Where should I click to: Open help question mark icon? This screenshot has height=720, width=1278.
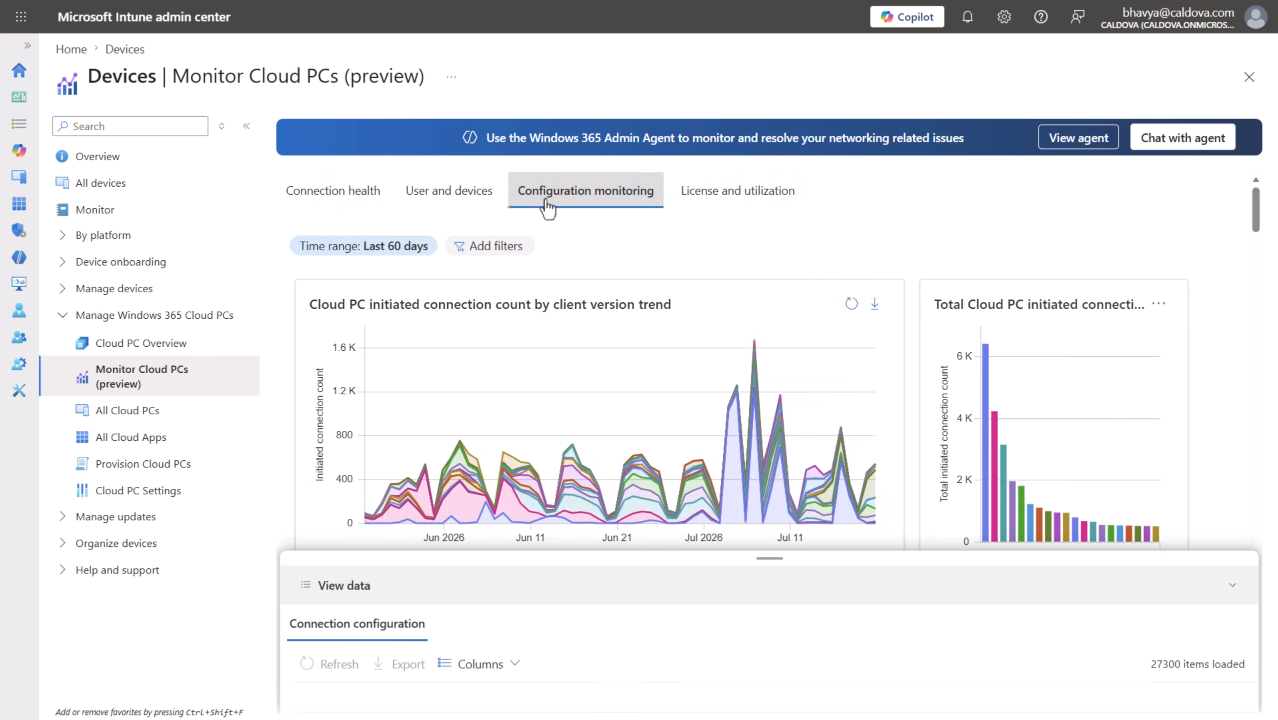pos(1041,17)
